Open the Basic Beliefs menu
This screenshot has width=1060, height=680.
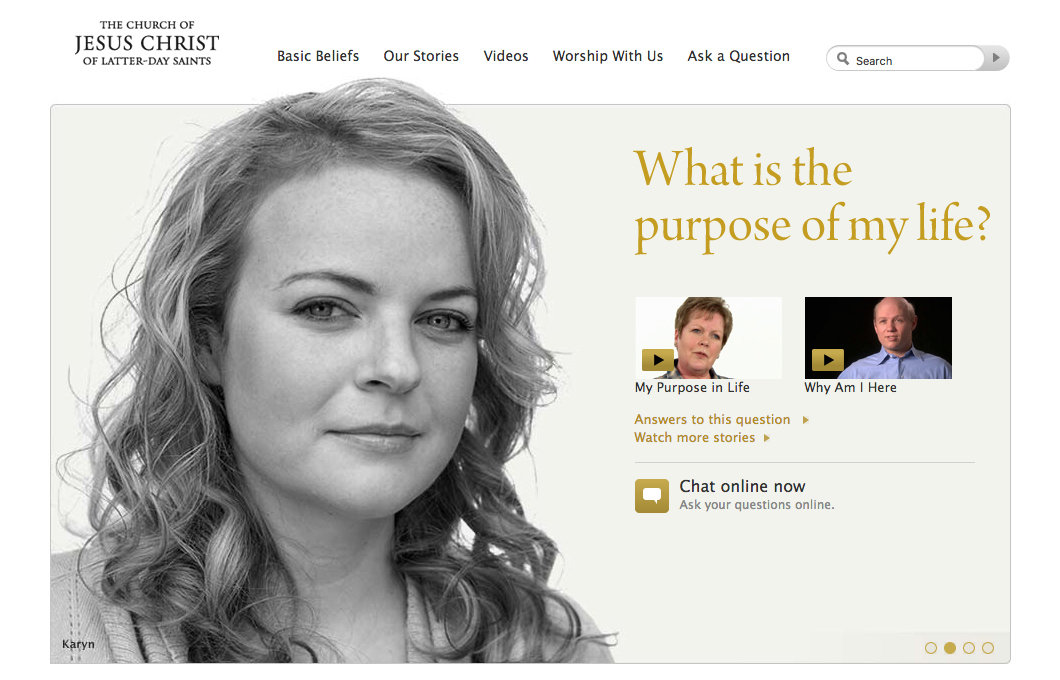point(318,56)
